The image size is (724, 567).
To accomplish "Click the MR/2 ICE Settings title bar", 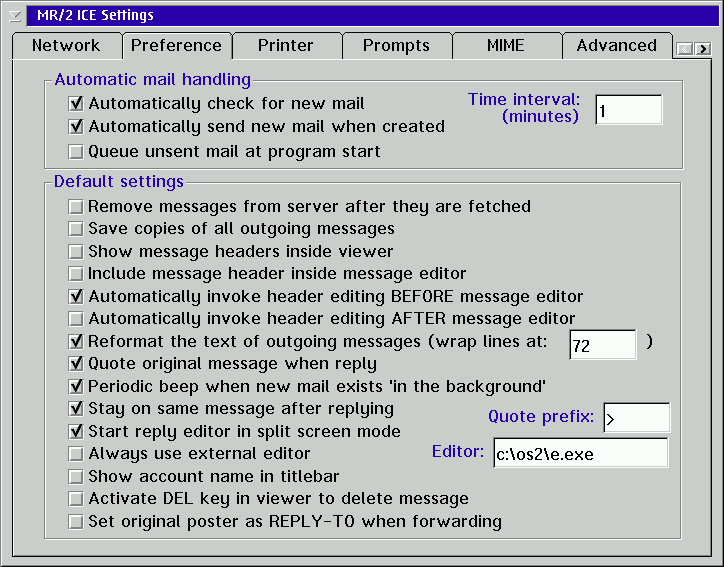I will tap(373, 16).
